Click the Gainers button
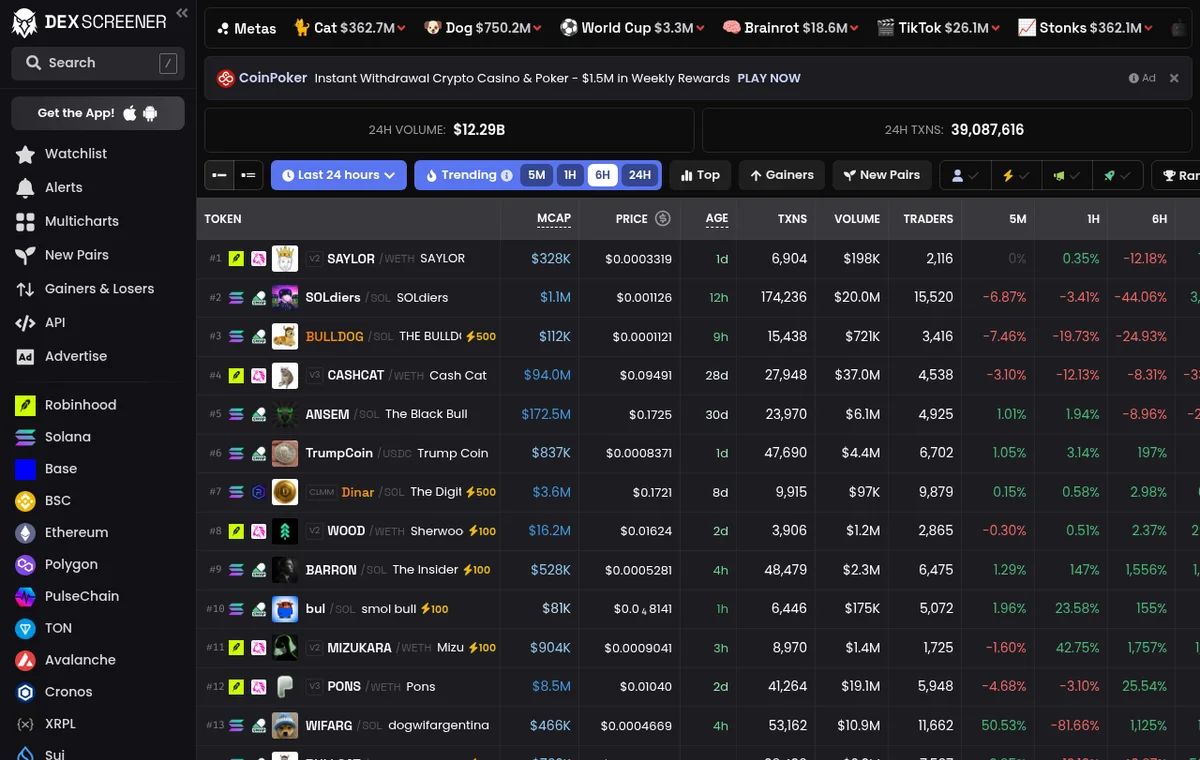 pyautogui.click(x=782, y=175)
